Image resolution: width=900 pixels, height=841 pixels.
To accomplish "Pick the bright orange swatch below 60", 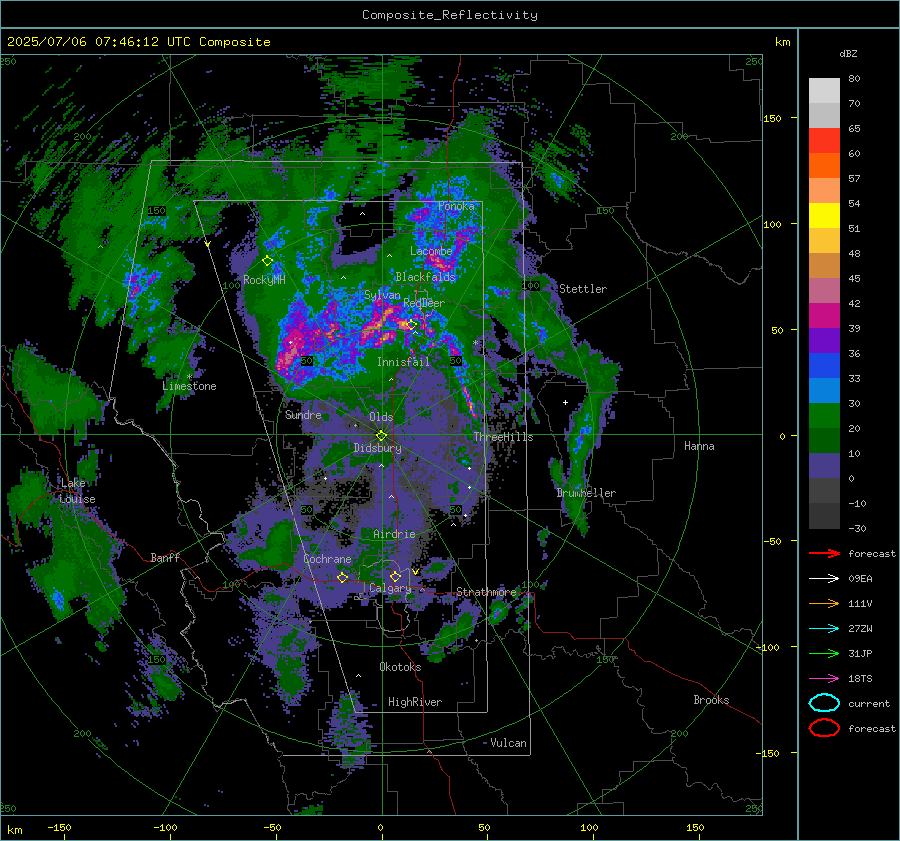I will coord(824,166).
